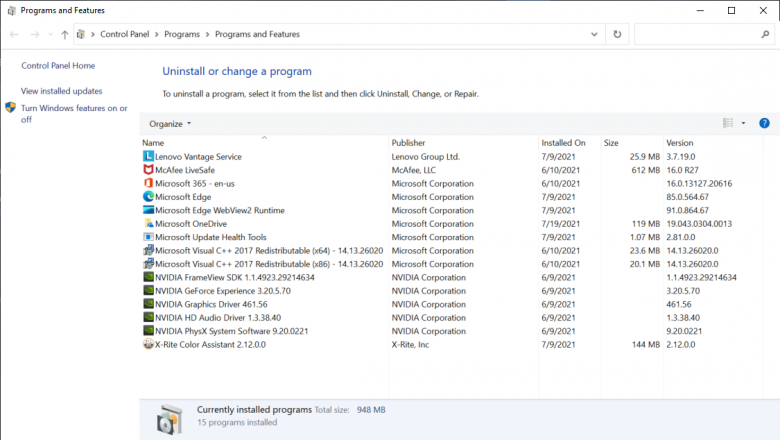Select the Microsoft Edge browser icon
Viewport: 780px width, 440px height.
[x=148, y=197]
